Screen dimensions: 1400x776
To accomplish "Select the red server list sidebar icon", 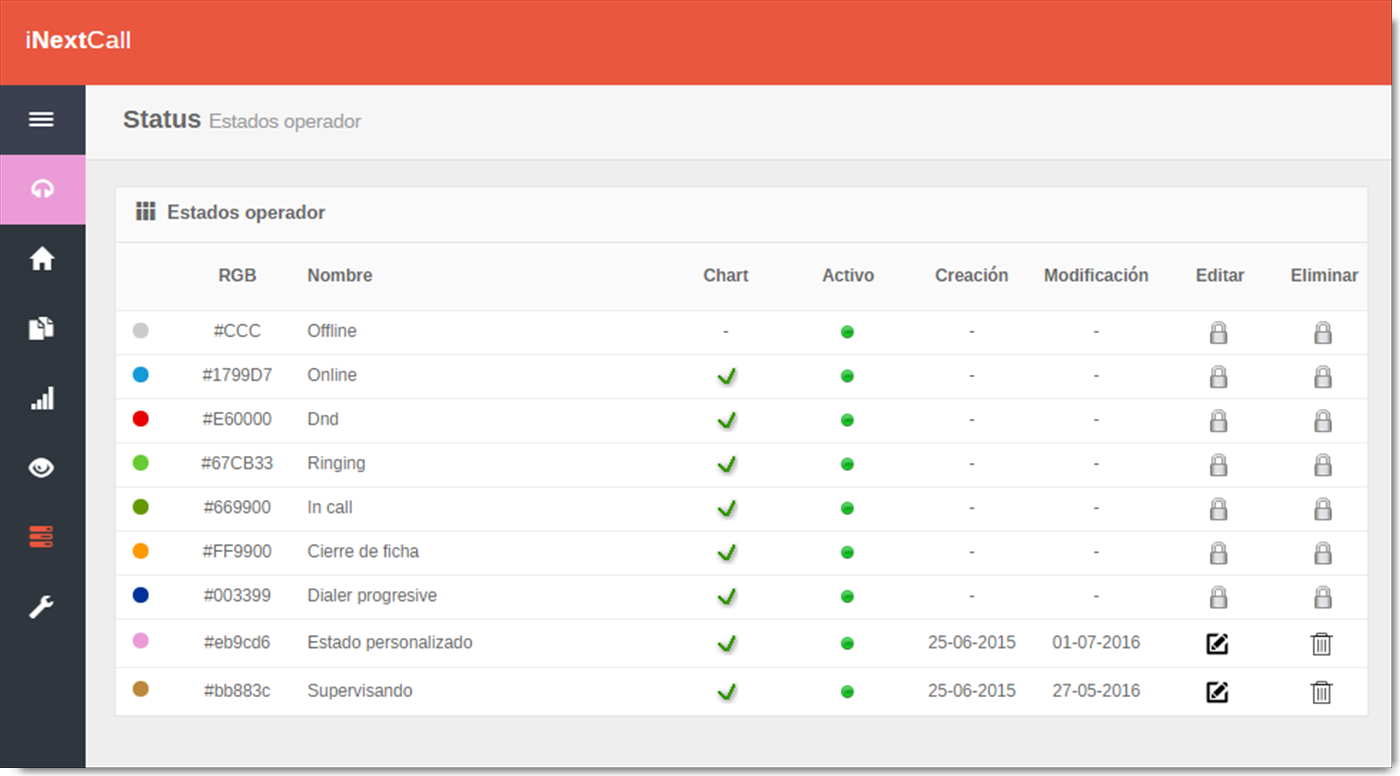I will pos(41,538).
